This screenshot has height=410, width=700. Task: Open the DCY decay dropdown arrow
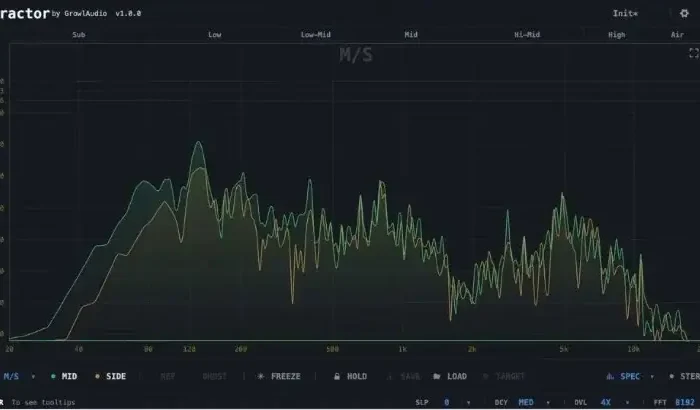pyautogui.click(x=548, y=403)
